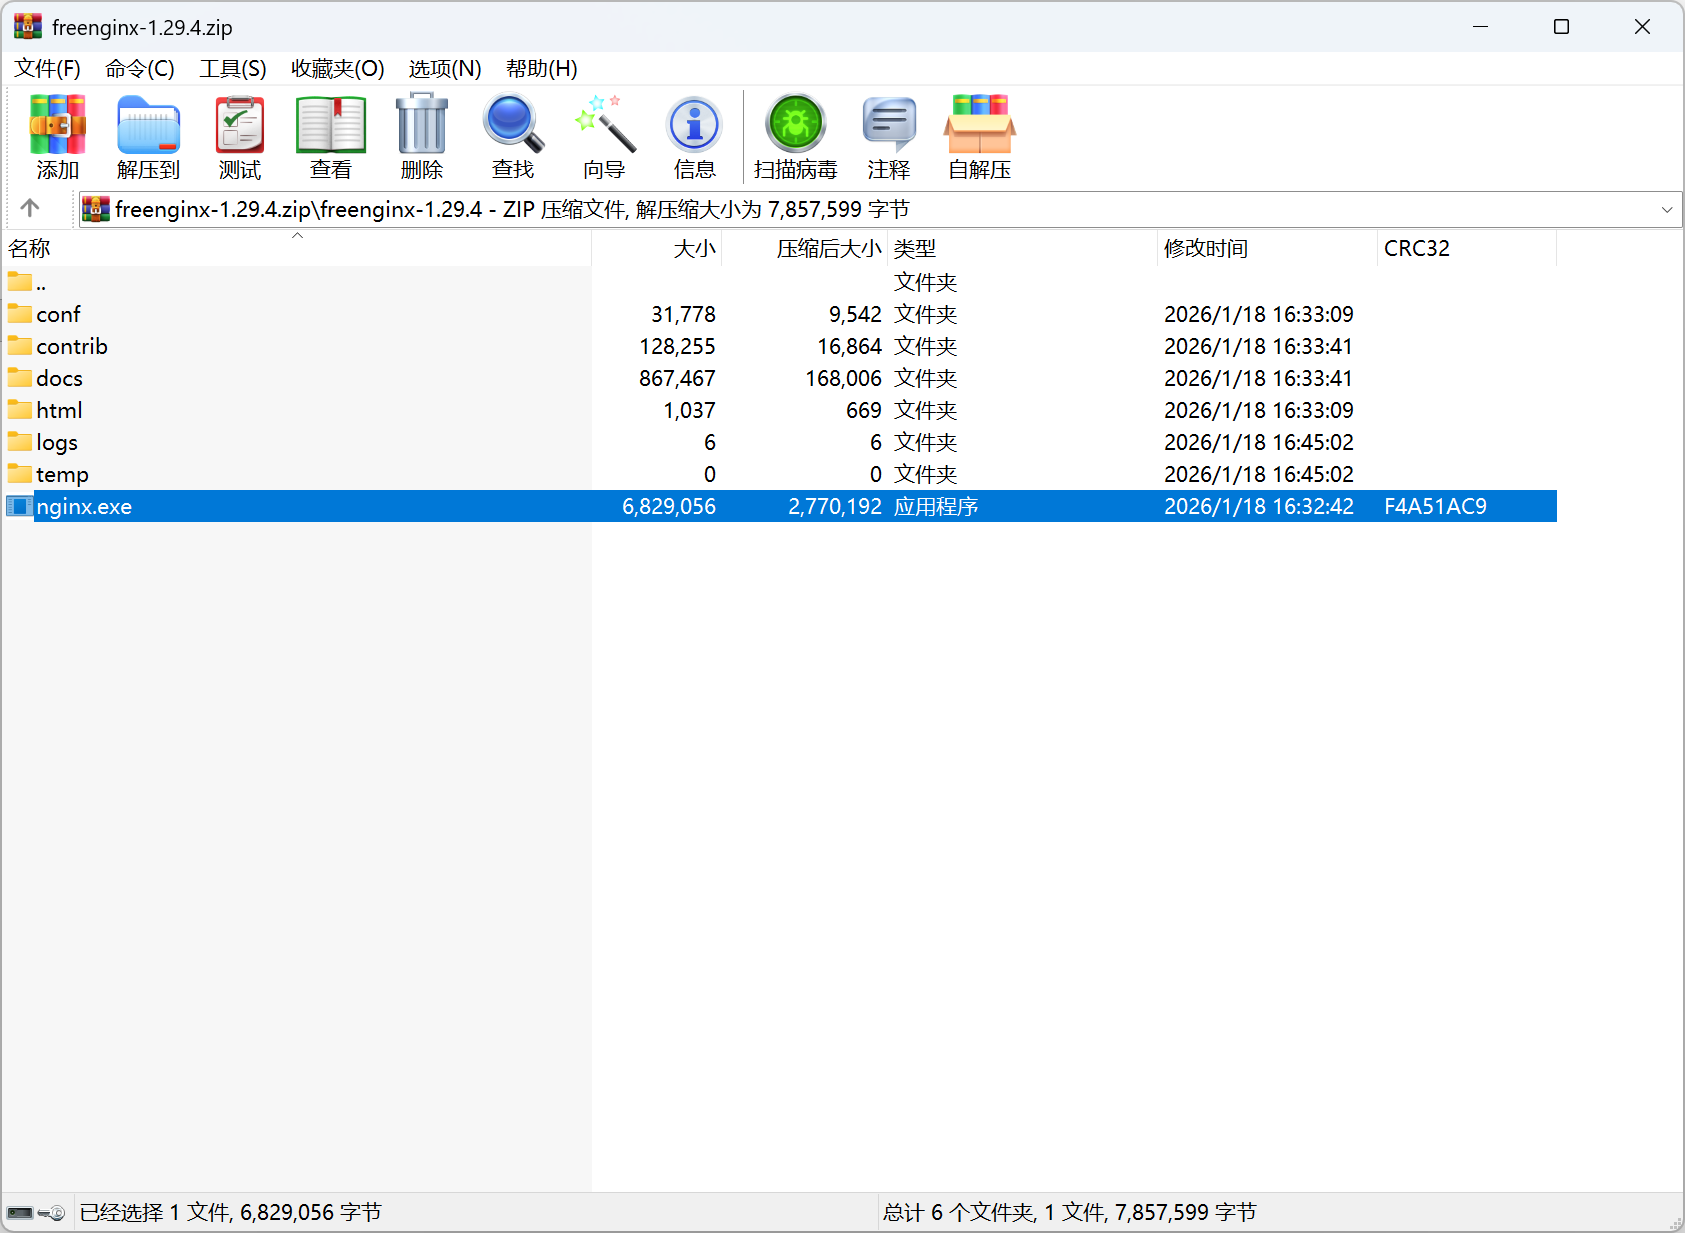The width and height of the screenshot is (1685, 1233).
Task: Select the html folder name
Action: click(59, 410)
